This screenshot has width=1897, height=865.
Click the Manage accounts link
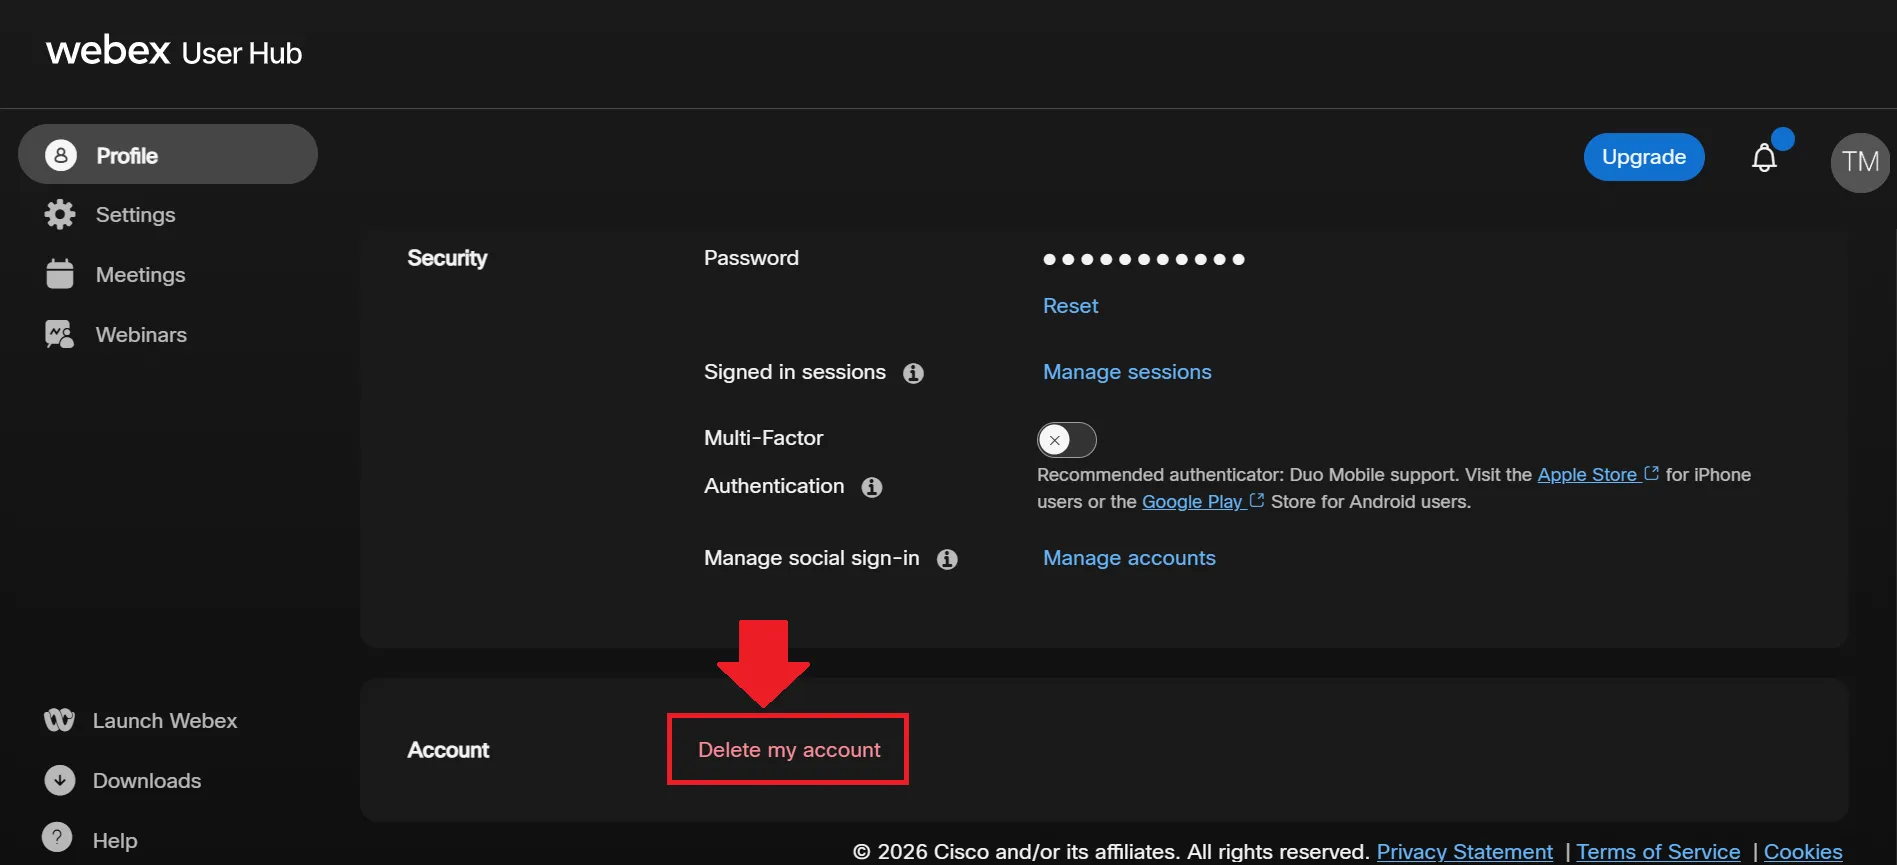coord(1129,558)
